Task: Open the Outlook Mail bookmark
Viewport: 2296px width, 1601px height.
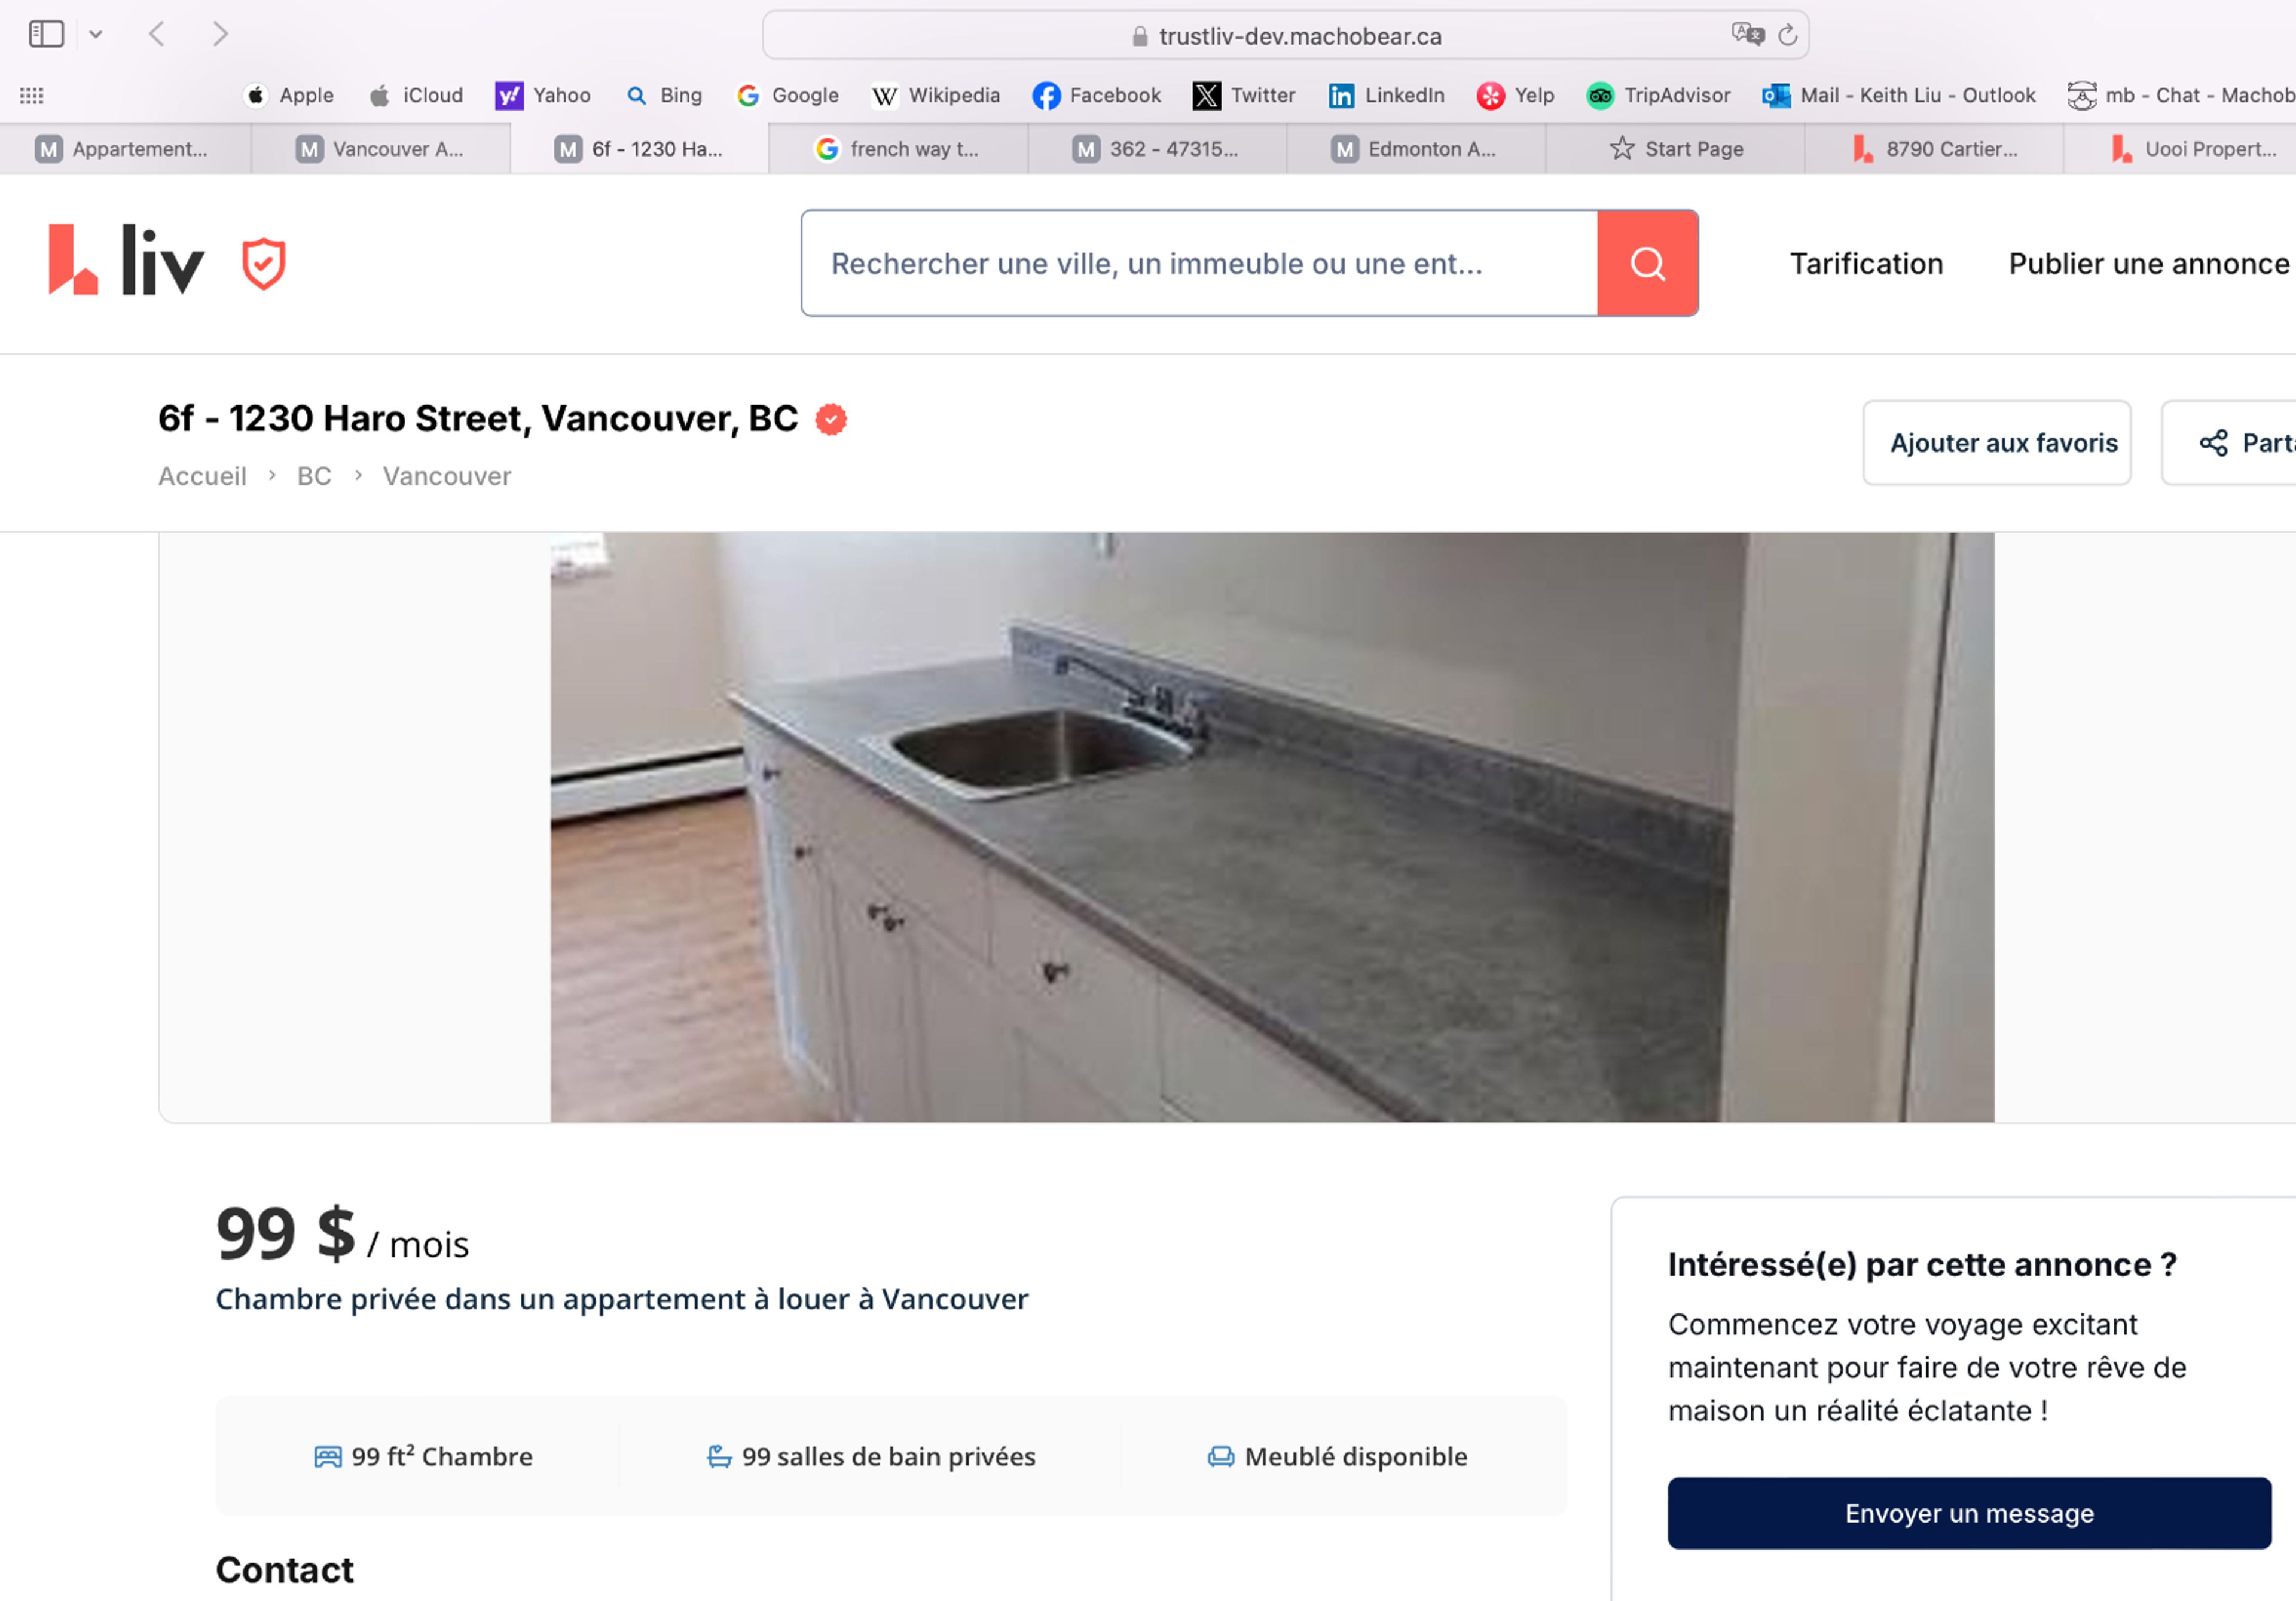Action: 1897,95
